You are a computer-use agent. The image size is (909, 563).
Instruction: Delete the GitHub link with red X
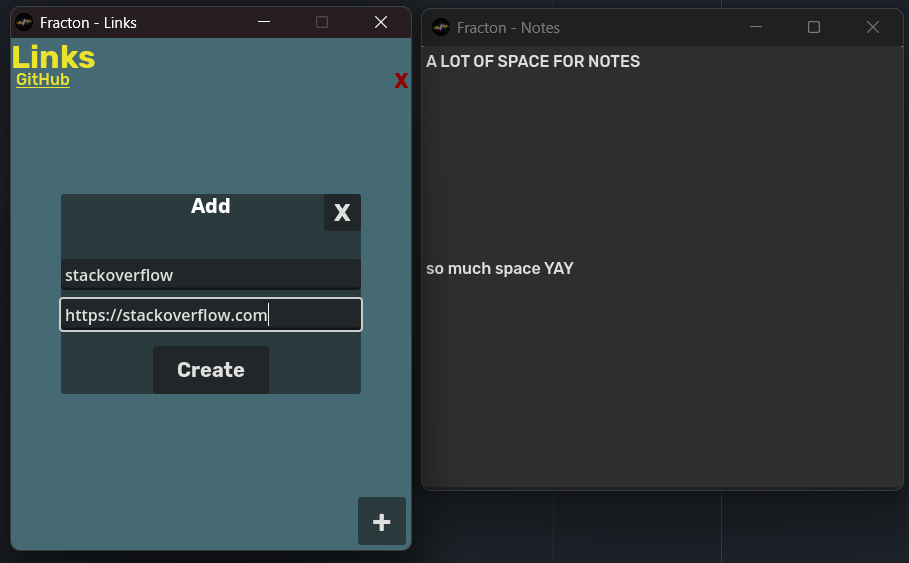(401, 81)
